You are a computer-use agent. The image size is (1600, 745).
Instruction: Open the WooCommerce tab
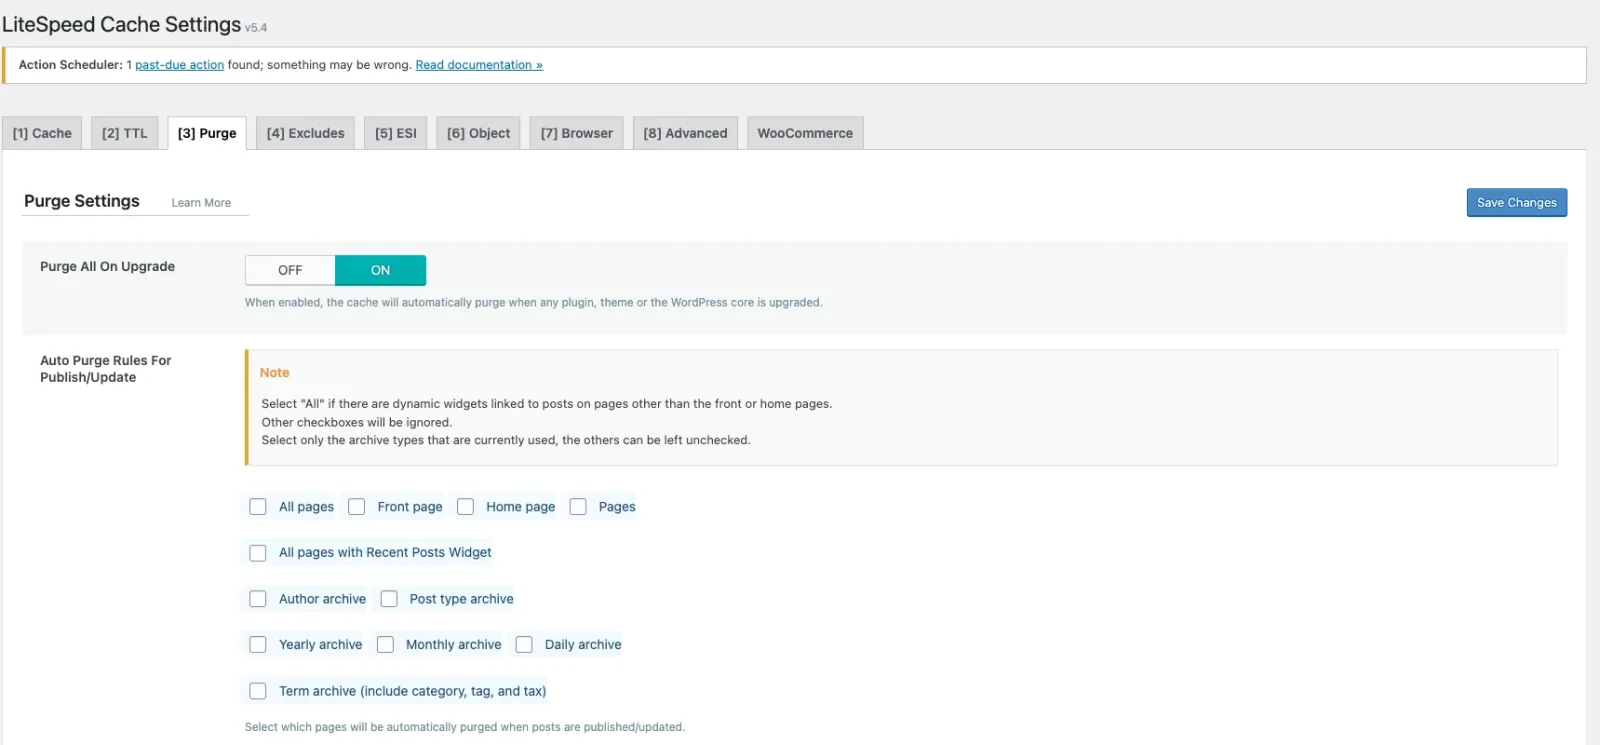(805, 133)
